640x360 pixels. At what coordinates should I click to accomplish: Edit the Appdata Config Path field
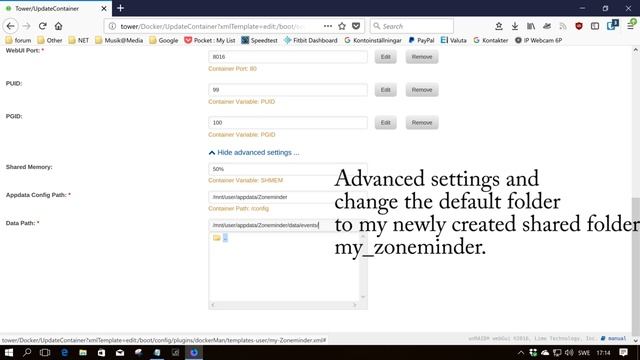[288, 197]
